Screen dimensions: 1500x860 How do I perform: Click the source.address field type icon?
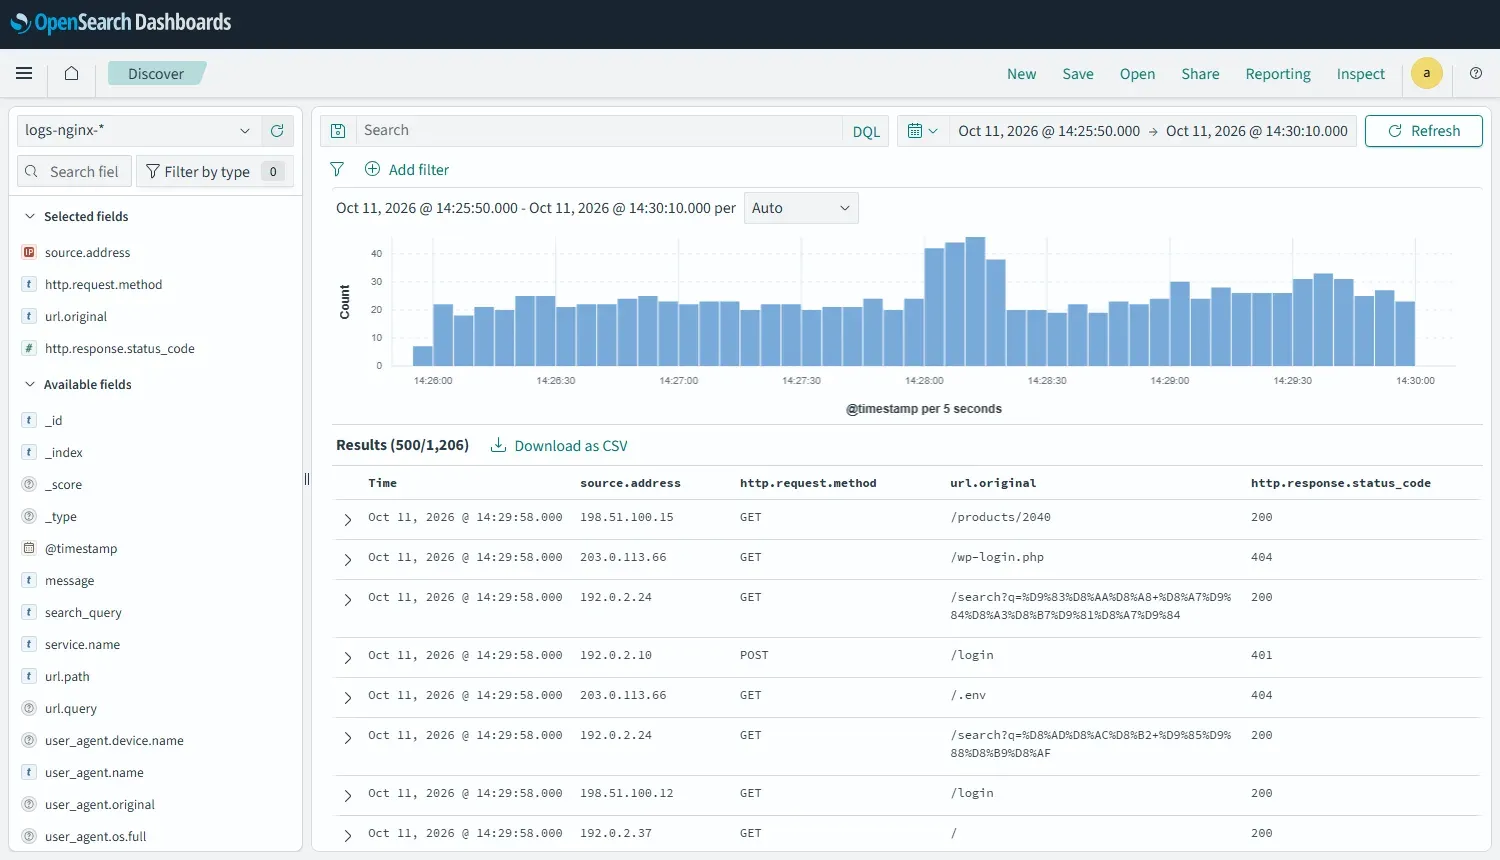click(29, 252)
